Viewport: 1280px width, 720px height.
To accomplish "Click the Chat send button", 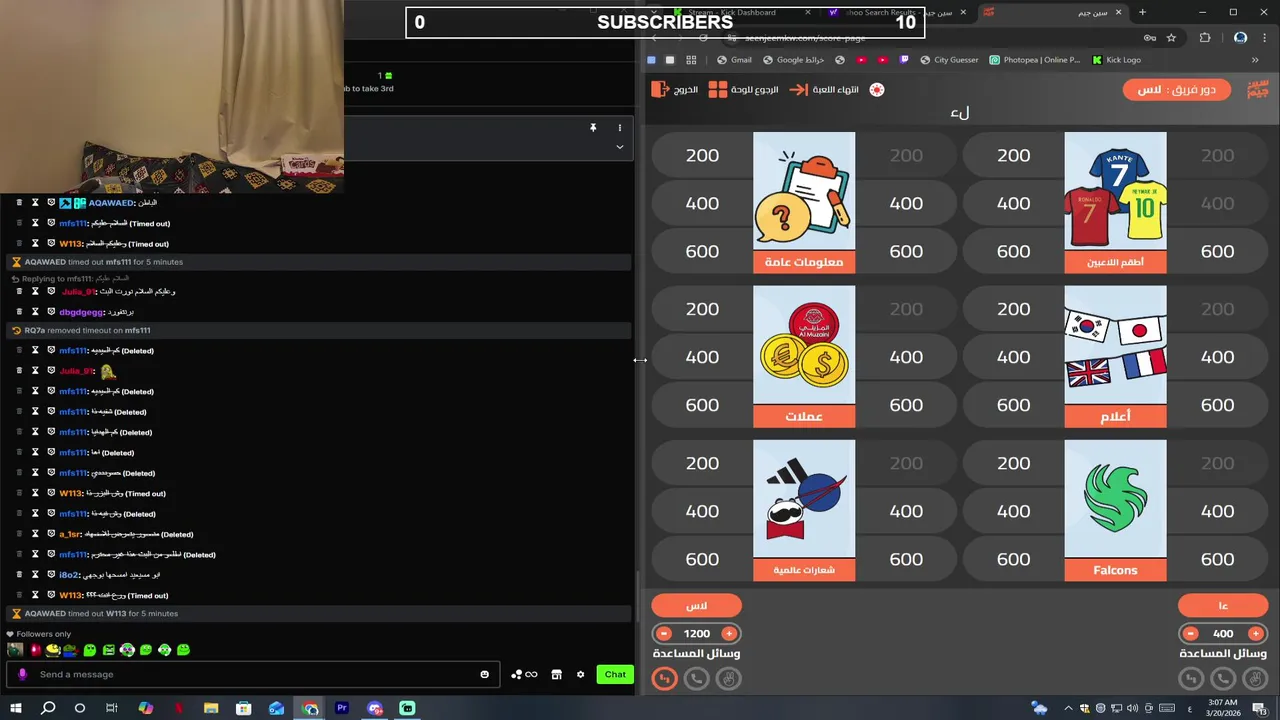I will coord(615,674).
